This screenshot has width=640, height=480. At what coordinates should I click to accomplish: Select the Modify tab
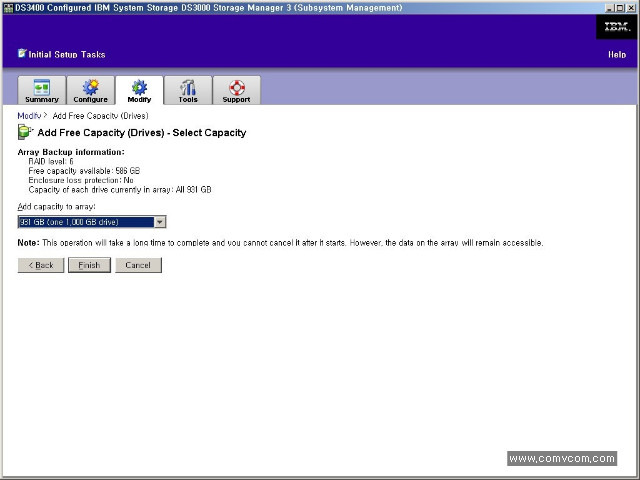139,90
